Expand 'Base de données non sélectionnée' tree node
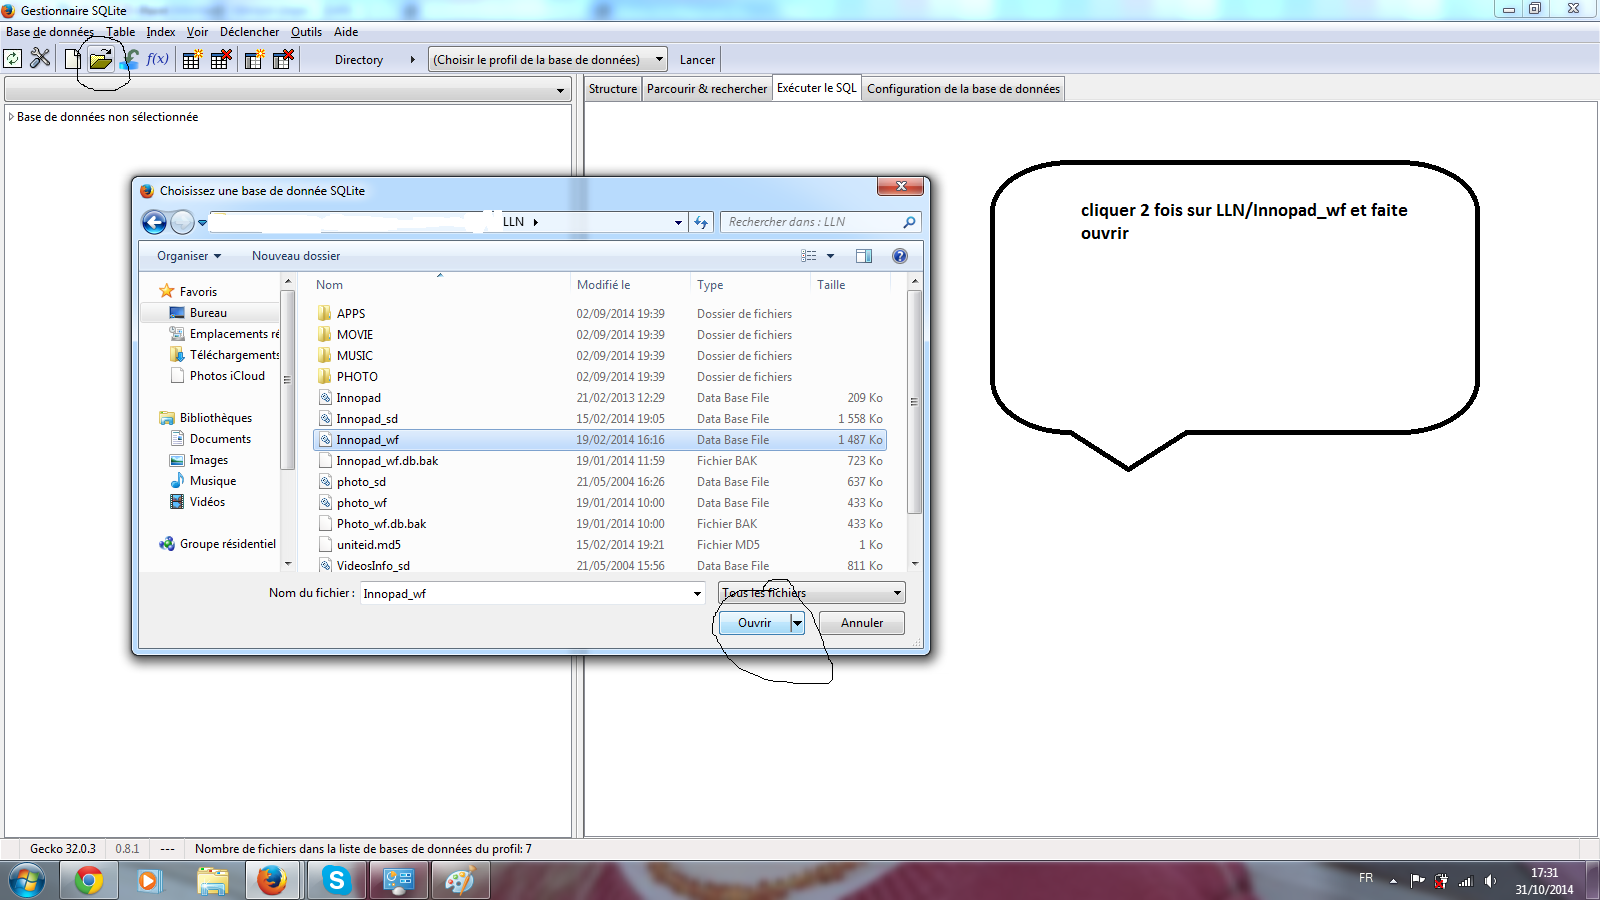The width and height of the screenshot is (1600, 900). coord(11,117)
